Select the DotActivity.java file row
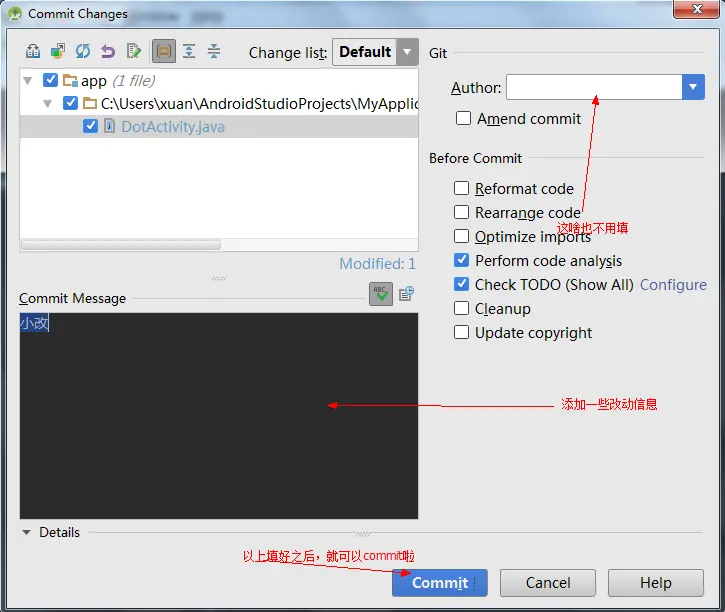The image size is (725, 612). [219, 126]
